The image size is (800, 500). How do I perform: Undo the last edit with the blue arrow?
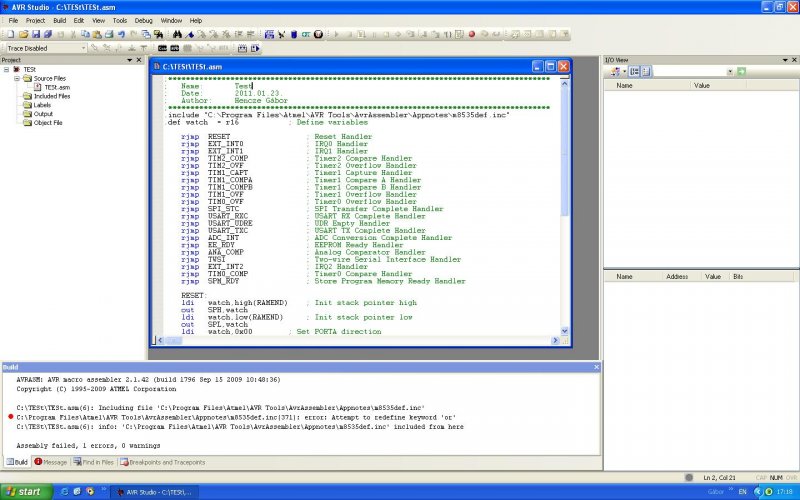tap(121, 34)
